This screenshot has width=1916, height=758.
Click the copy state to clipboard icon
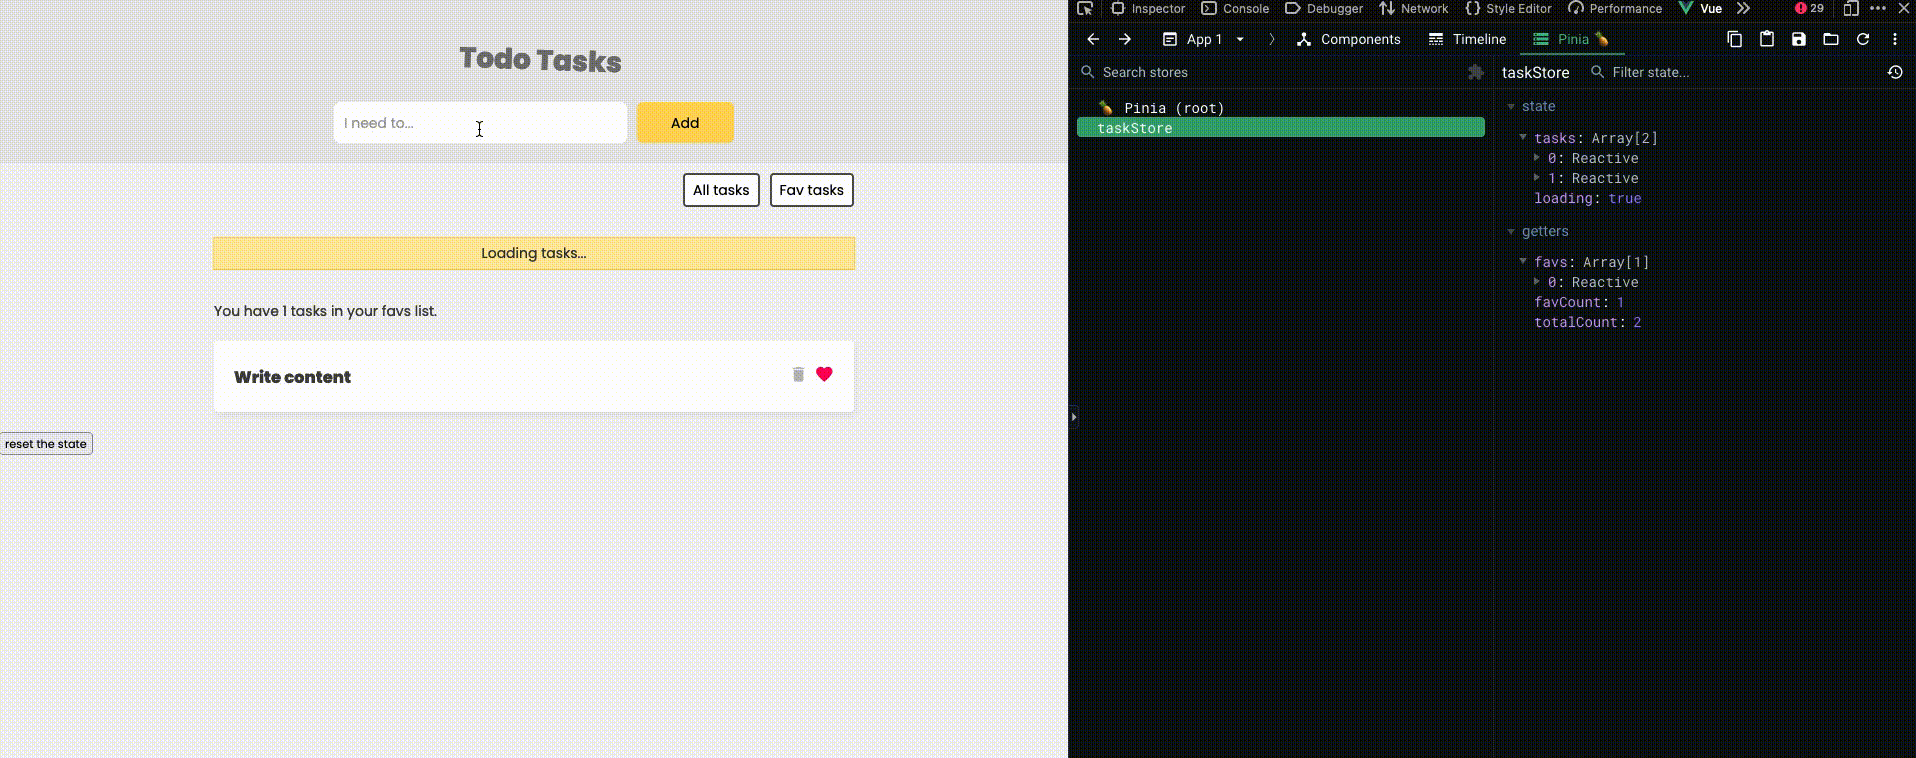pyautogui.click(x=1734, y=39)
